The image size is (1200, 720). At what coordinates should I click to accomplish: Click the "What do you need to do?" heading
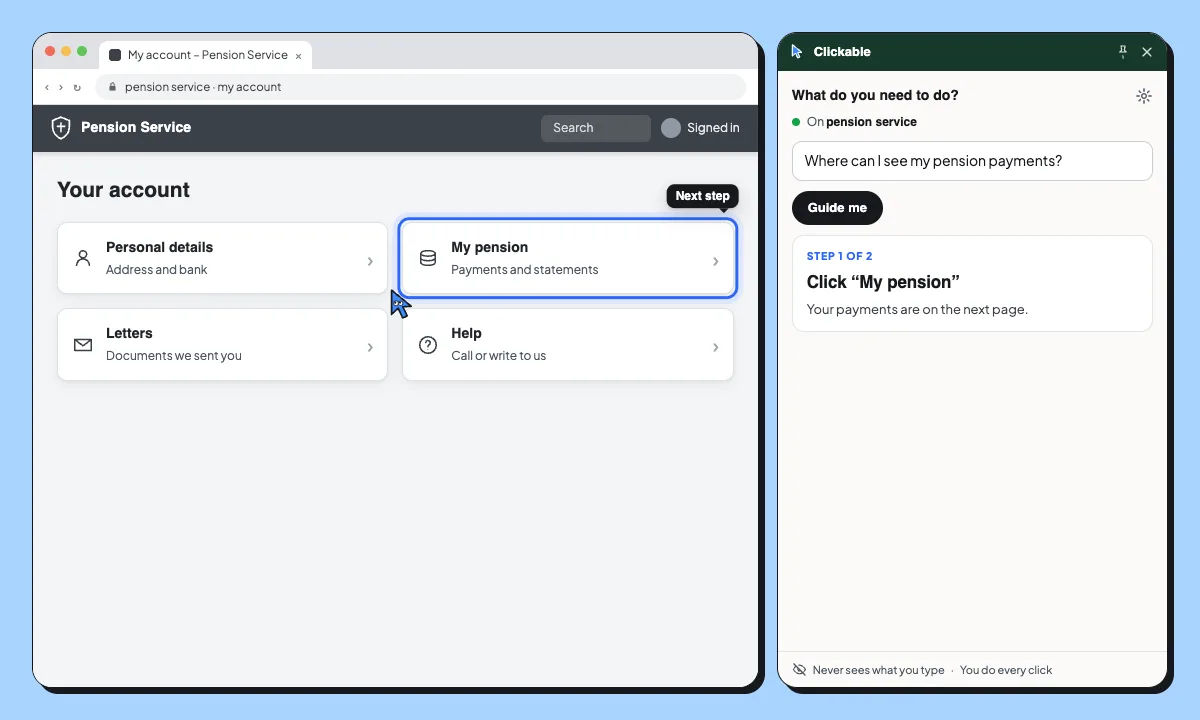(875, 96)
